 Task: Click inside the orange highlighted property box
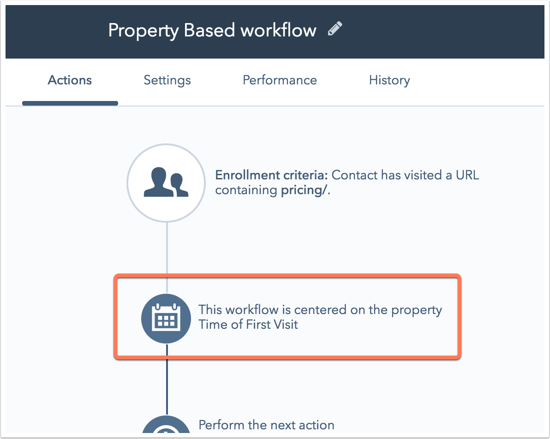pyautogui.click(x=287, y=317)
